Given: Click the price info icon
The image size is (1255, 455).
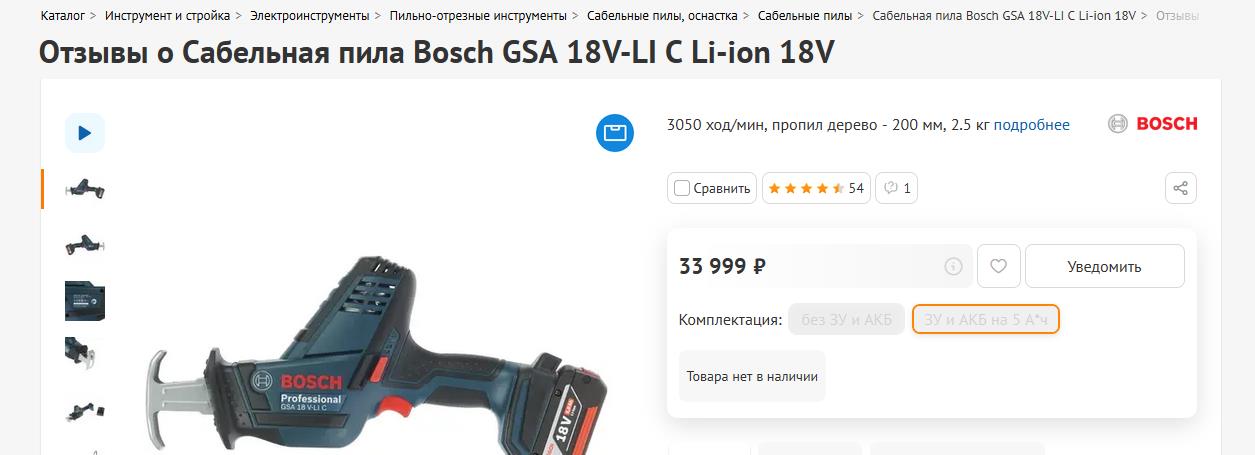Looking at the screenshot, I should [x=953, y=267].
